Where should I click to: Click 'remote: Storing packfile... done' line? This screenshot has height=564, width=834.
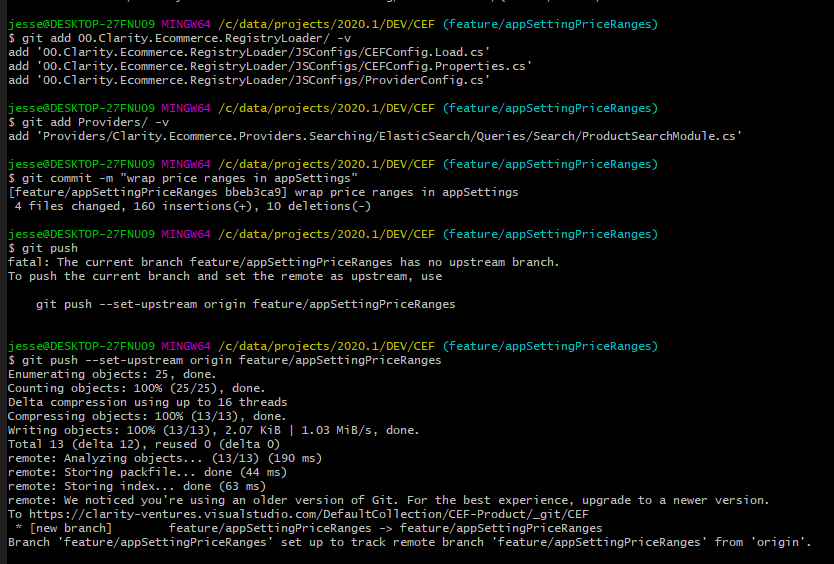click(x=147, y=472)
